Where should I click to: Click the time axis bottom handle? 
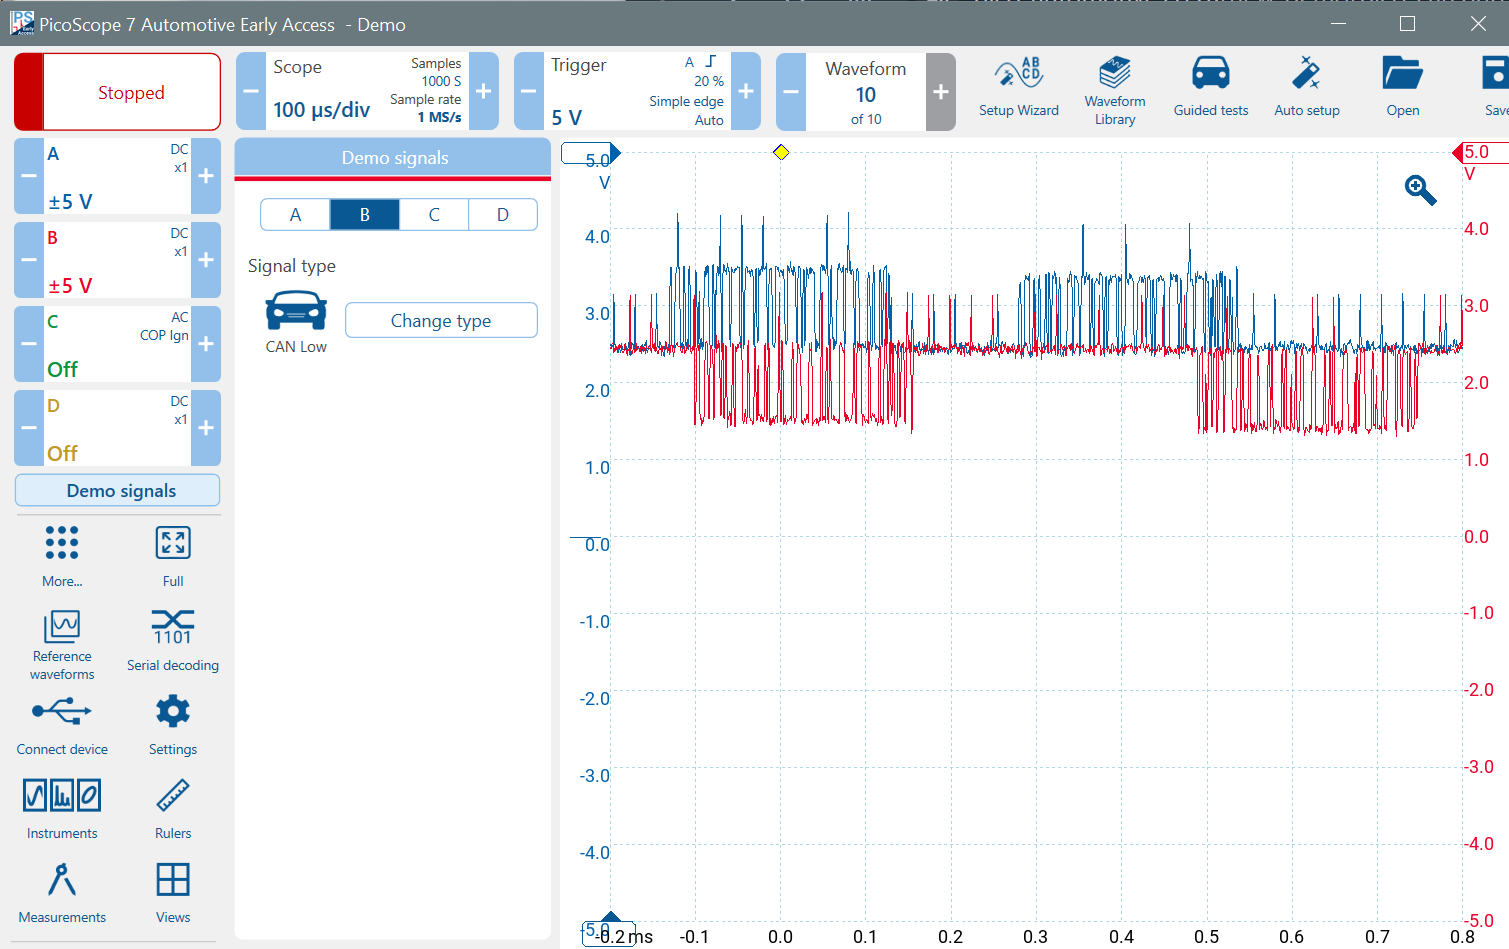tap(610, 930)
